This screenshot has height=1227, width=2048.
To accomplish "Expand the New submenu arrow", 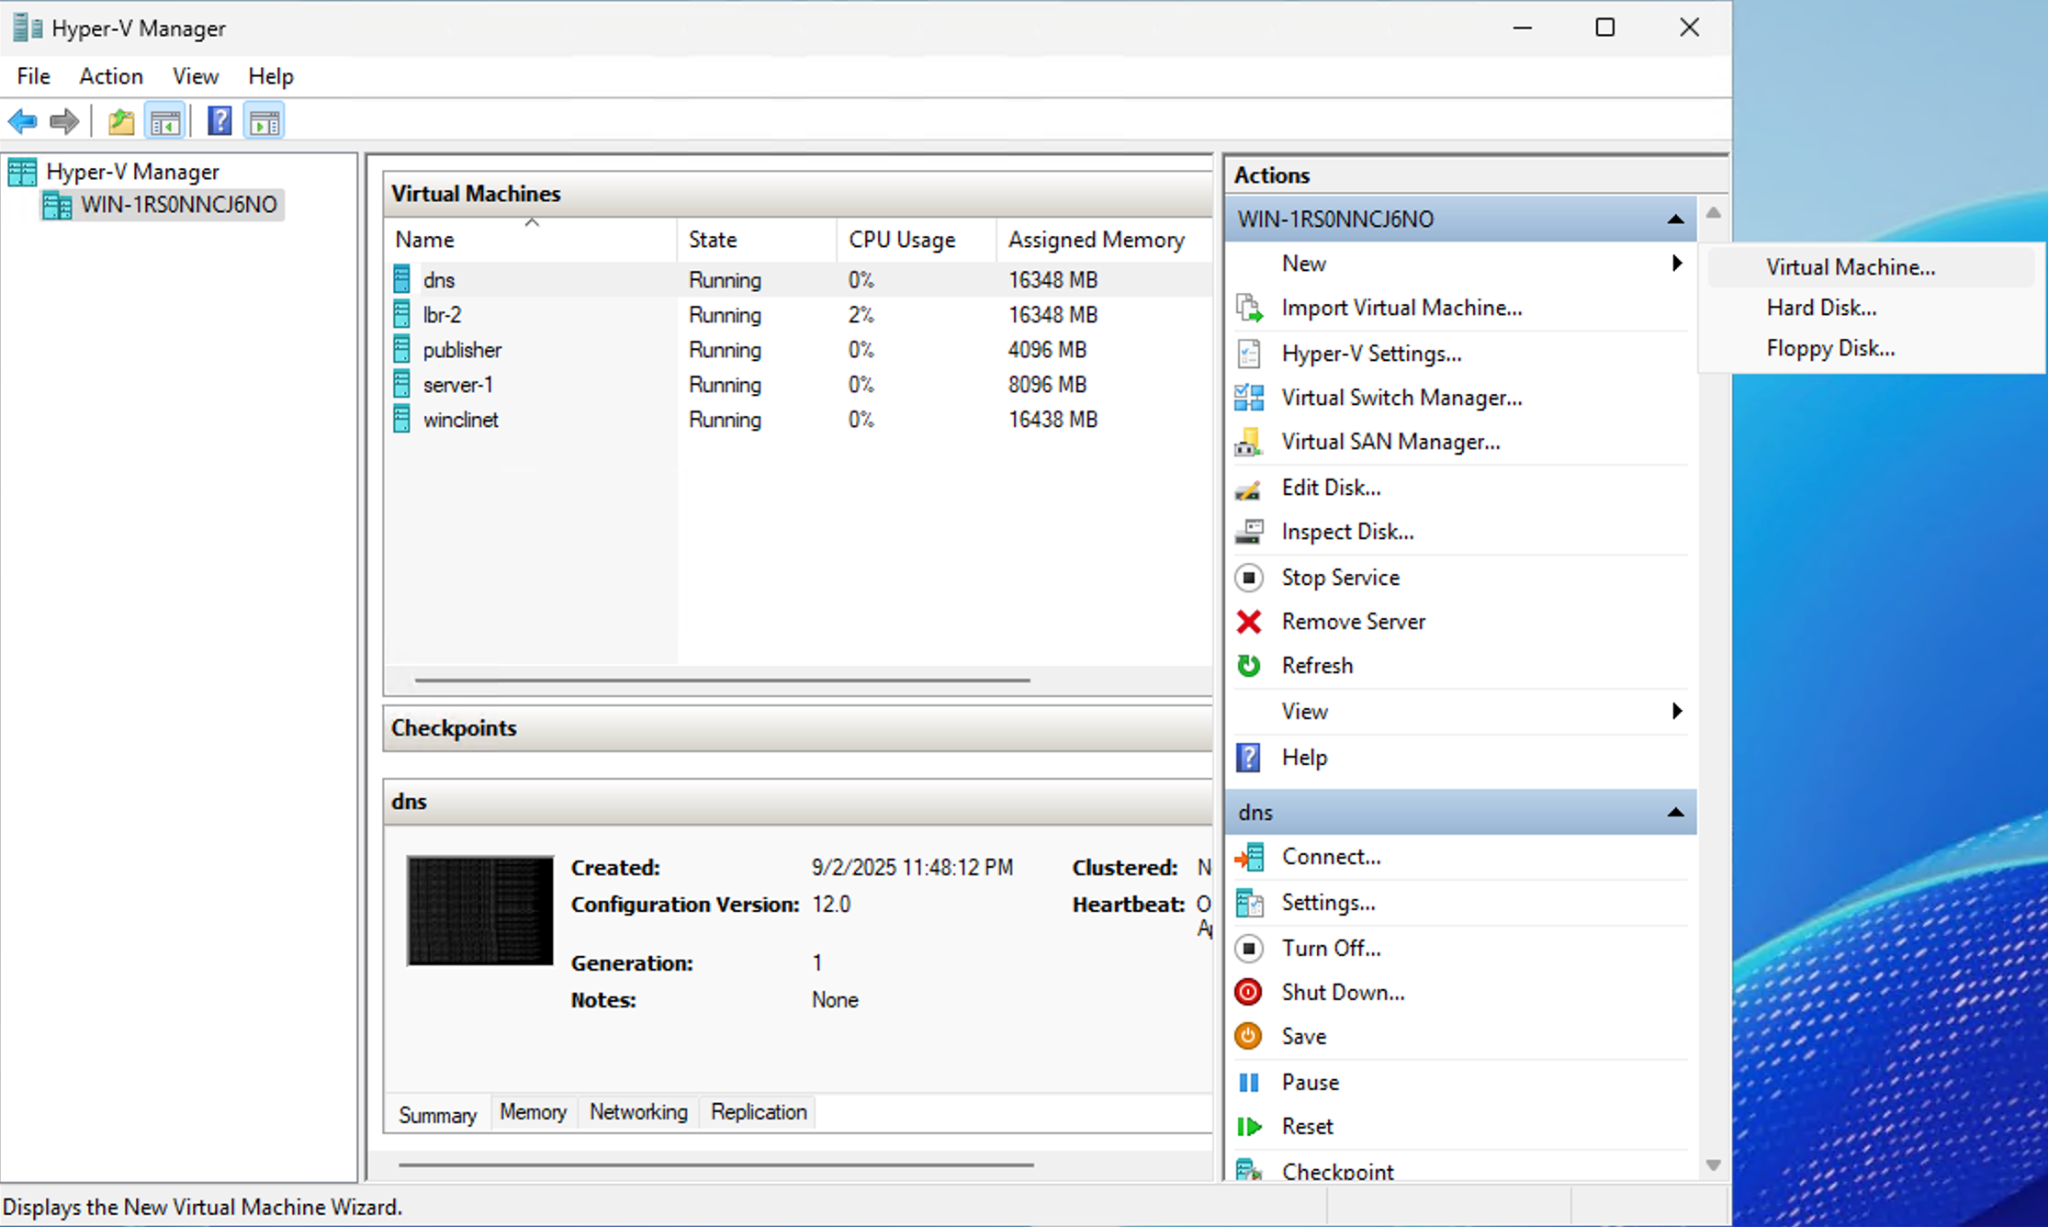I will click(x=1677, y=263).
